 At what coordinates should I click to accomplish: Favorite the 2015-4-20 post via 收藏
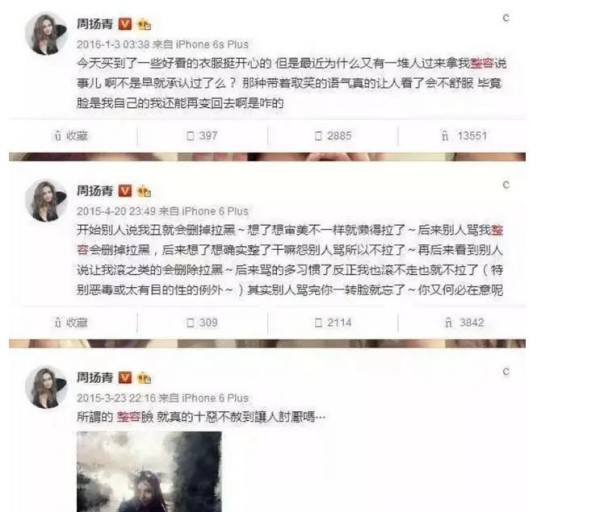coord(71,323)
